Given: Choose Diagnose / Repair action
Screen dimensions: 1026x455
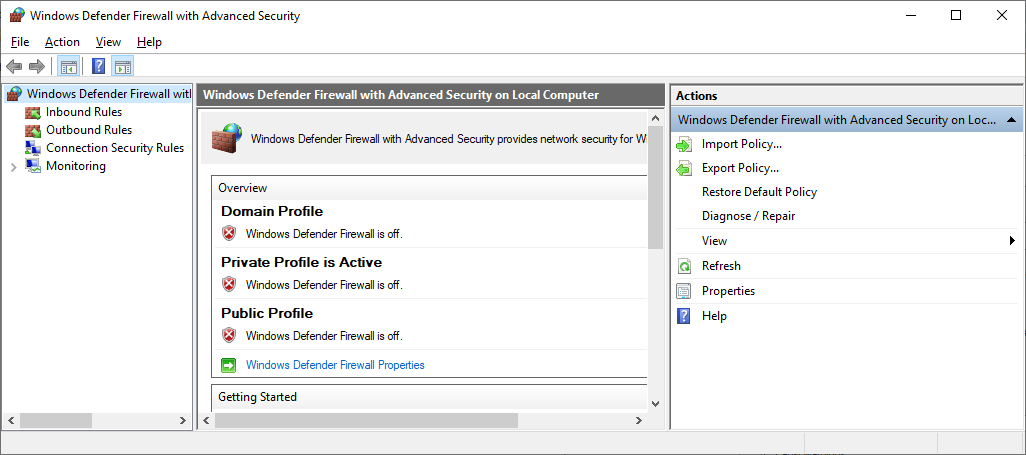Looking at the screenshot, I should [x=749, y=216].
